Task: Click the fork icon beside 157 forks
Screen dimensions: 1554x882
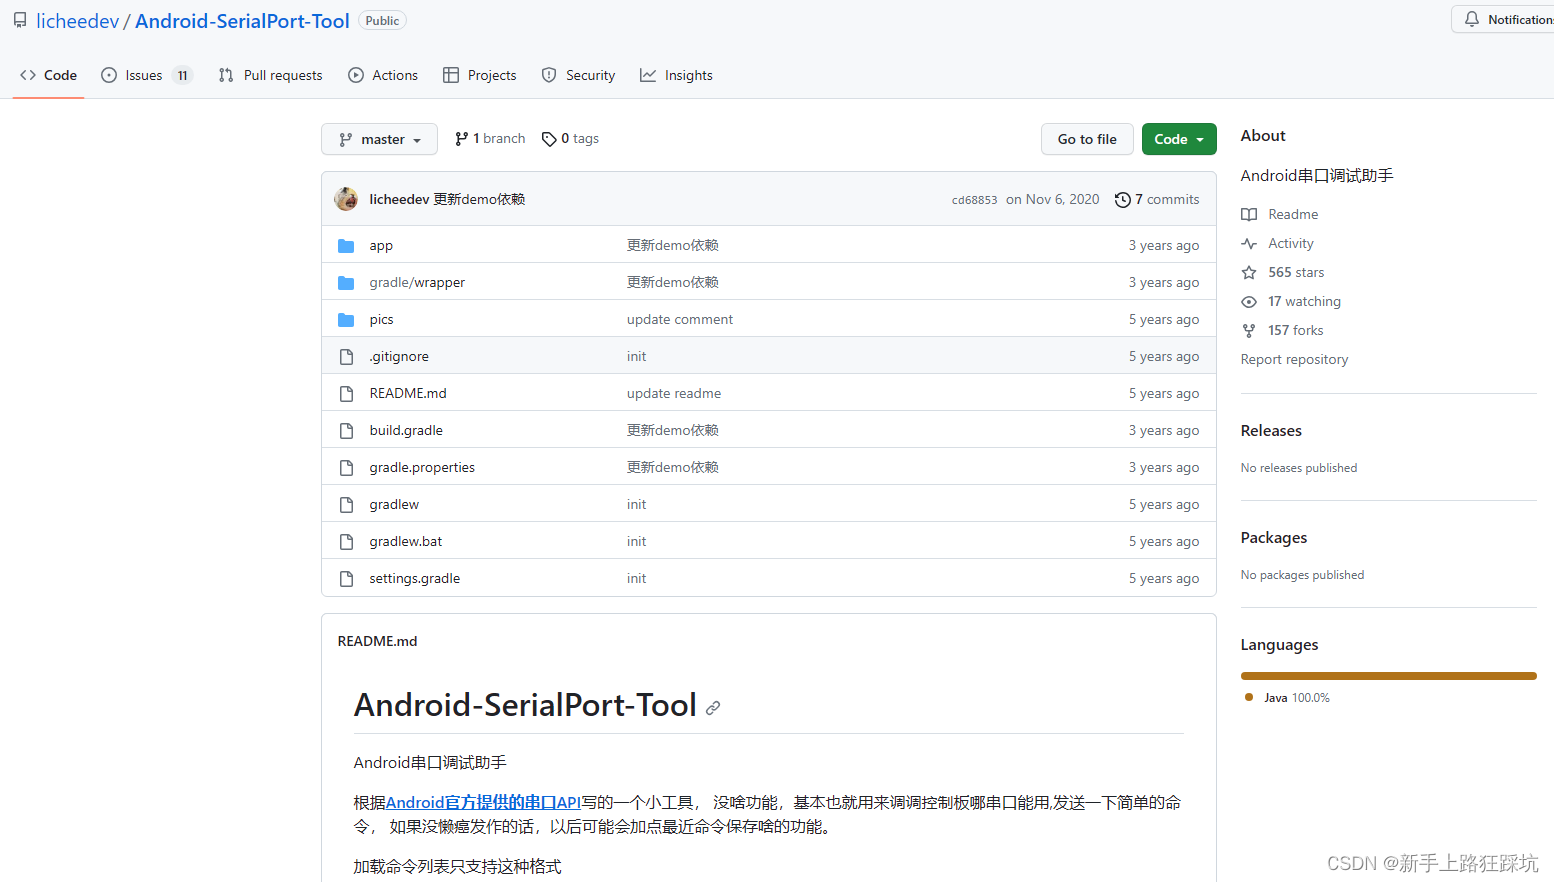Action: pos(1249,330)
